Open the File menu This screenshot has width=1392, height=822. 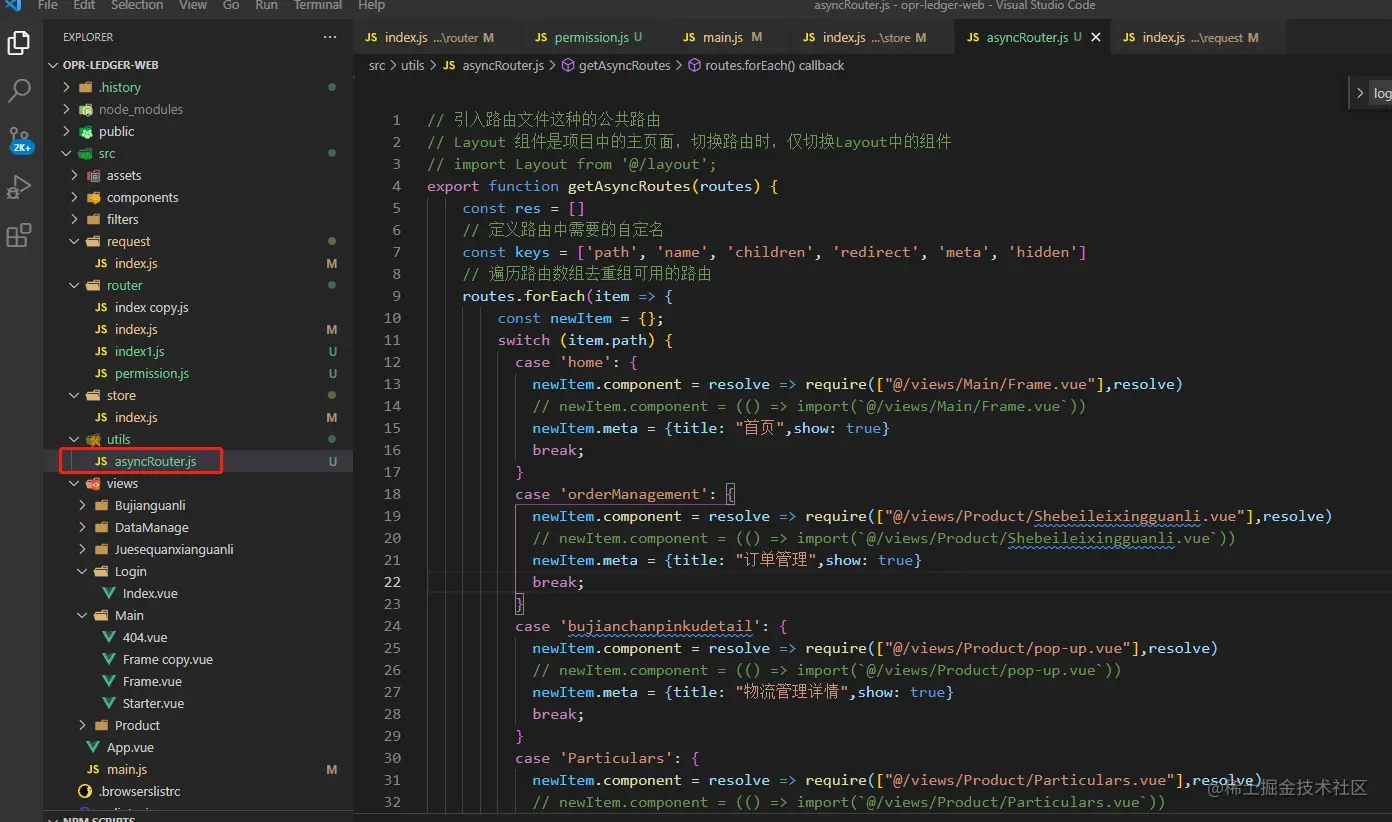(47, 5)
